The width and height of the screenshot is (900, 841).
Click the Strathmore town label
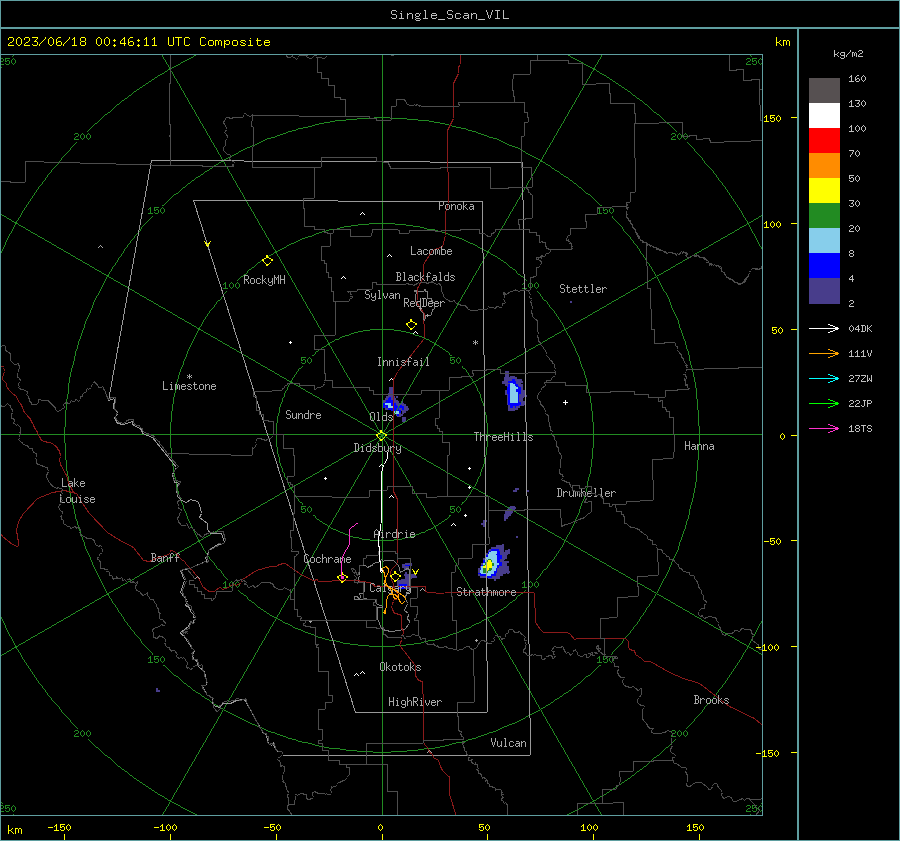[486, 592]
